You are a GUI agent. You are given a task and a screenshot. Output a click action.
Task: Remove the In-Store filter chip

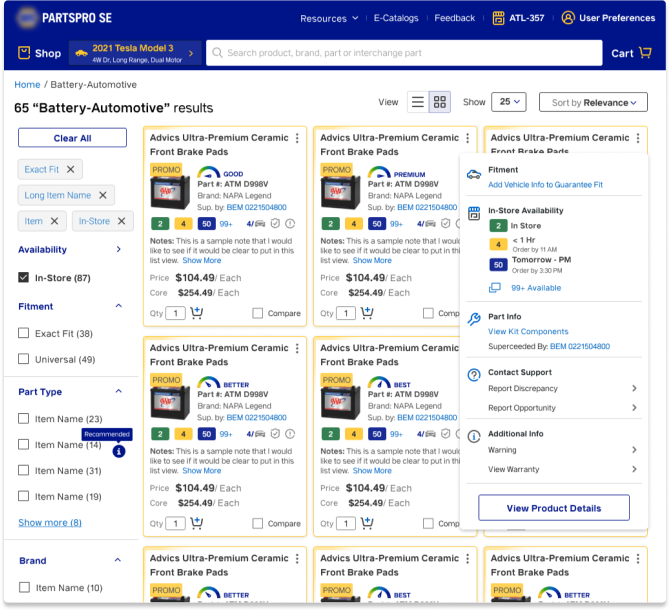click(122, 221)
